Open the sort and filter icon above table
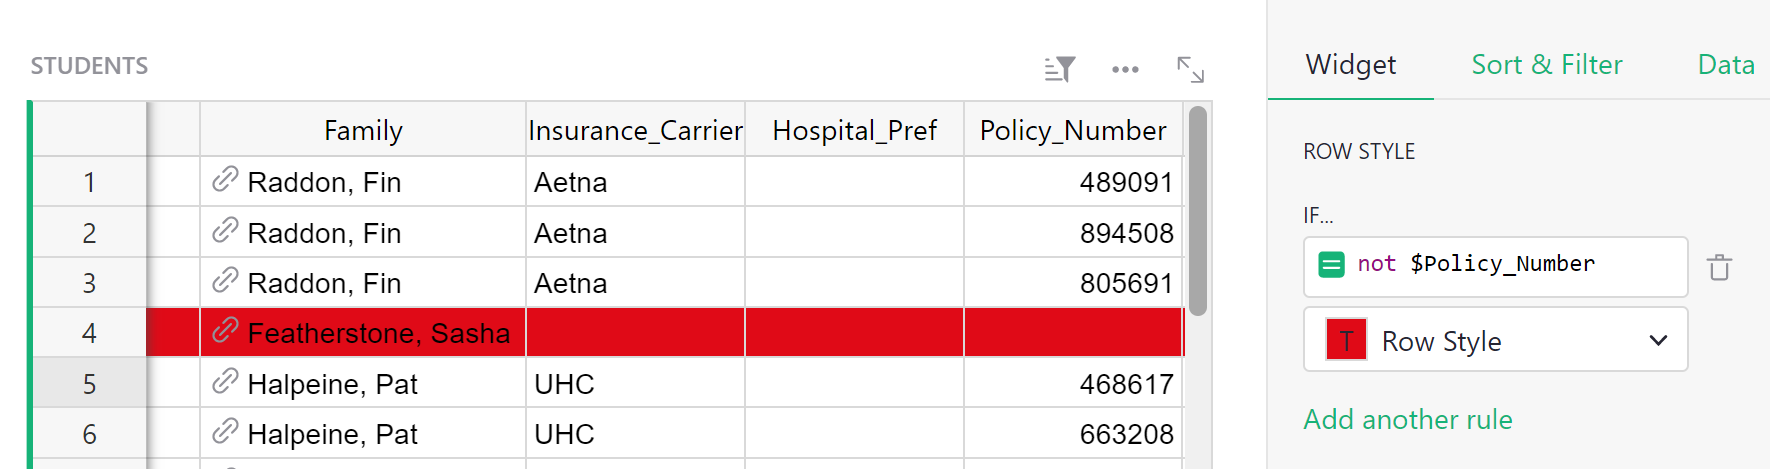This screenshot has width=1770, height=469. pos(1059,69)
